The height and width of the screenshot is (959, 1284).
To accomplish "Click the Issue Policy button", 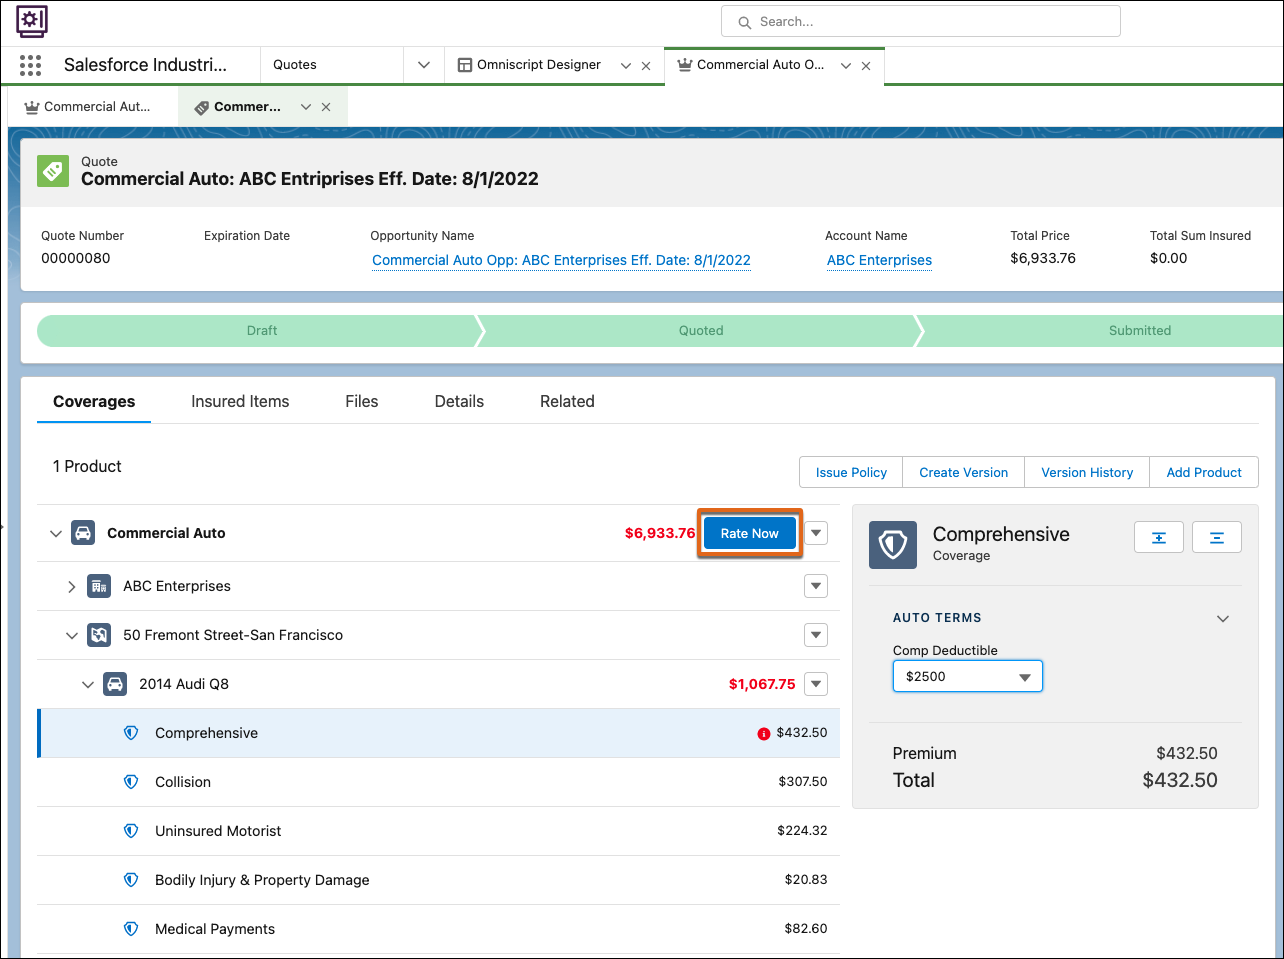I will pos(851,473).
